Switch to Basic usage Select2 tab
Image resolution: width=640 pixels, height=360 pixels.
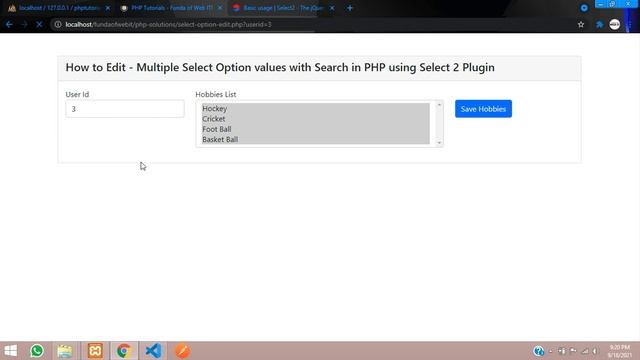point(282,8)
